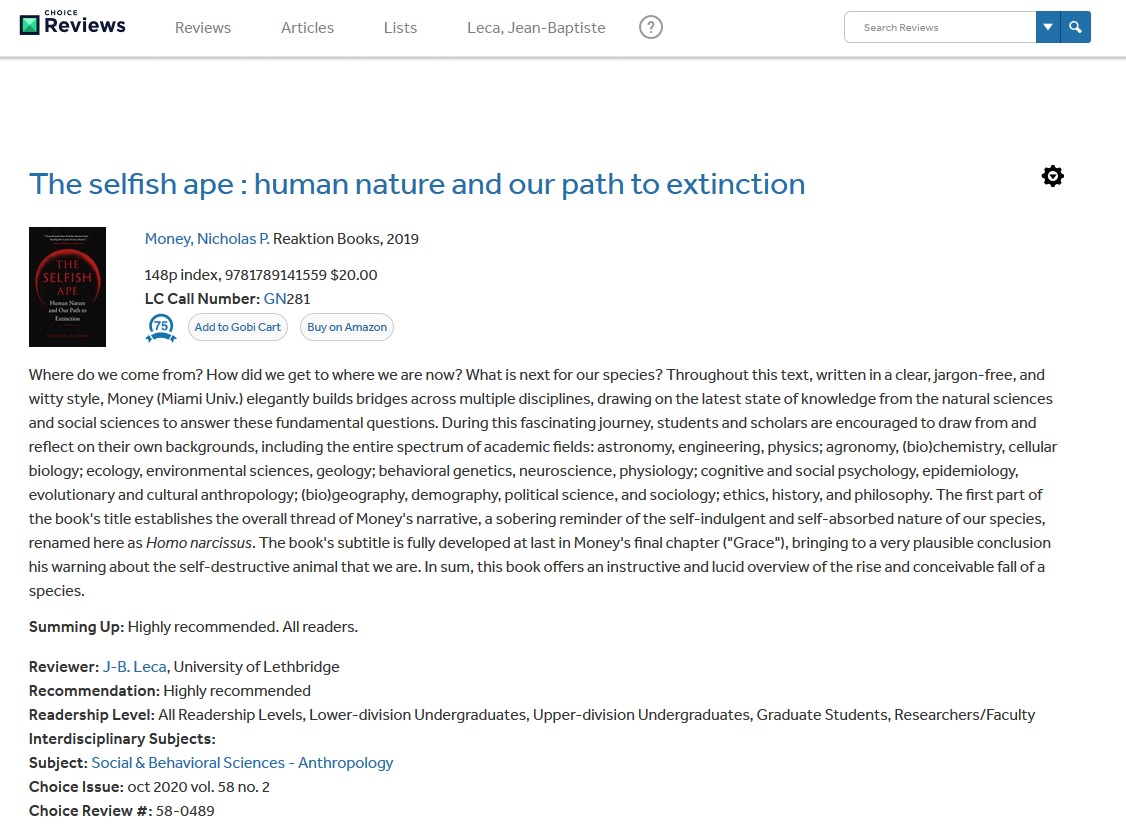Go to the Reviews section

(x=203, y=28)
